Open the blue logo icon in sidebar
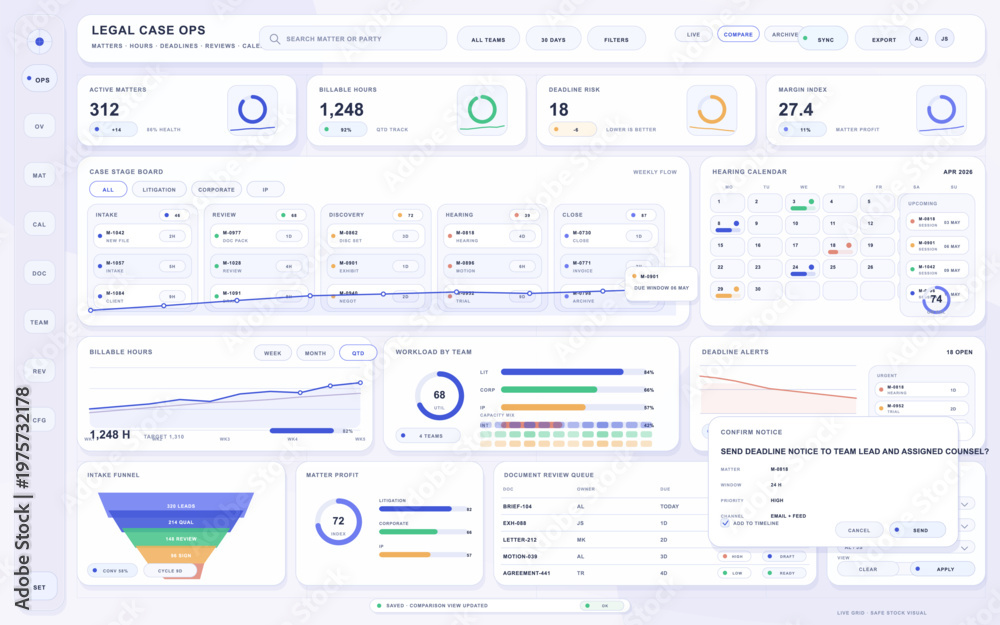This screenshot has width=1000, height=625. 40,41
